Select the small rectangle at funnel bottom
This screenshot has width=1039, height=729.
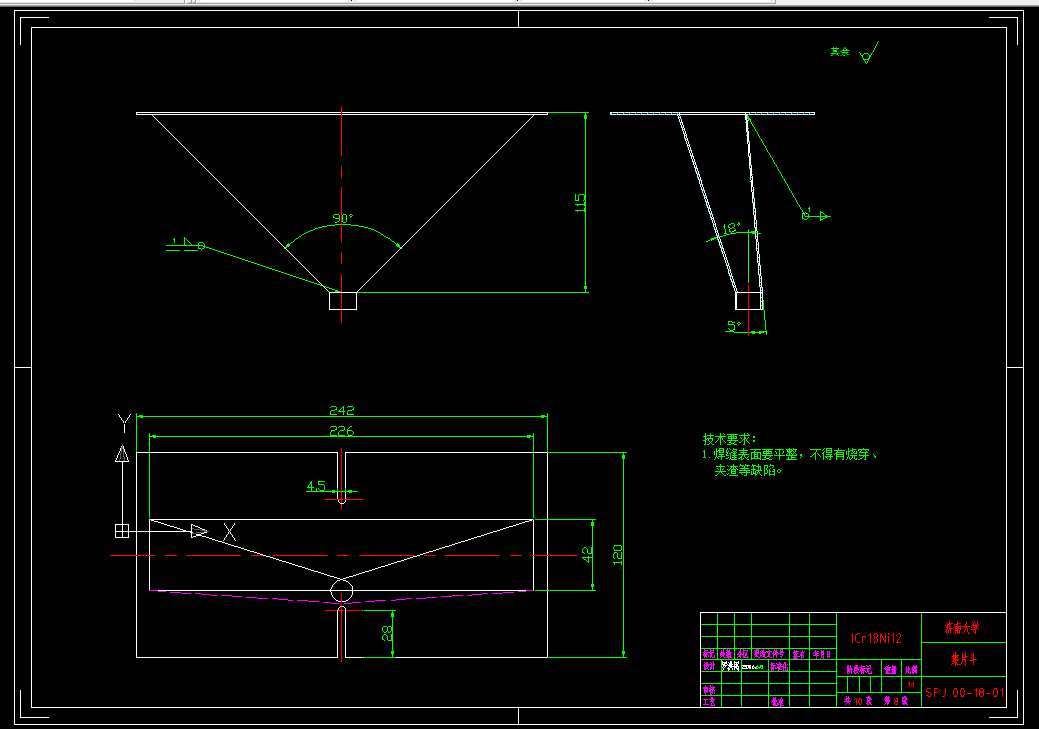click(x=343, y=300)
